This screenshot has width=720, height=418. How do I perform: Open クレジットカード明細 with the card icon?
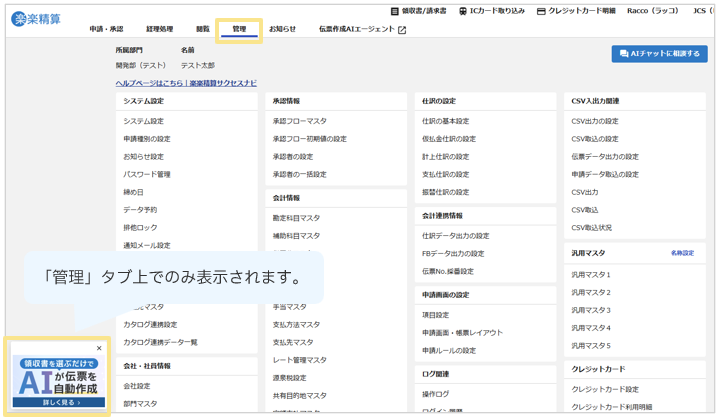coord(576,11)
